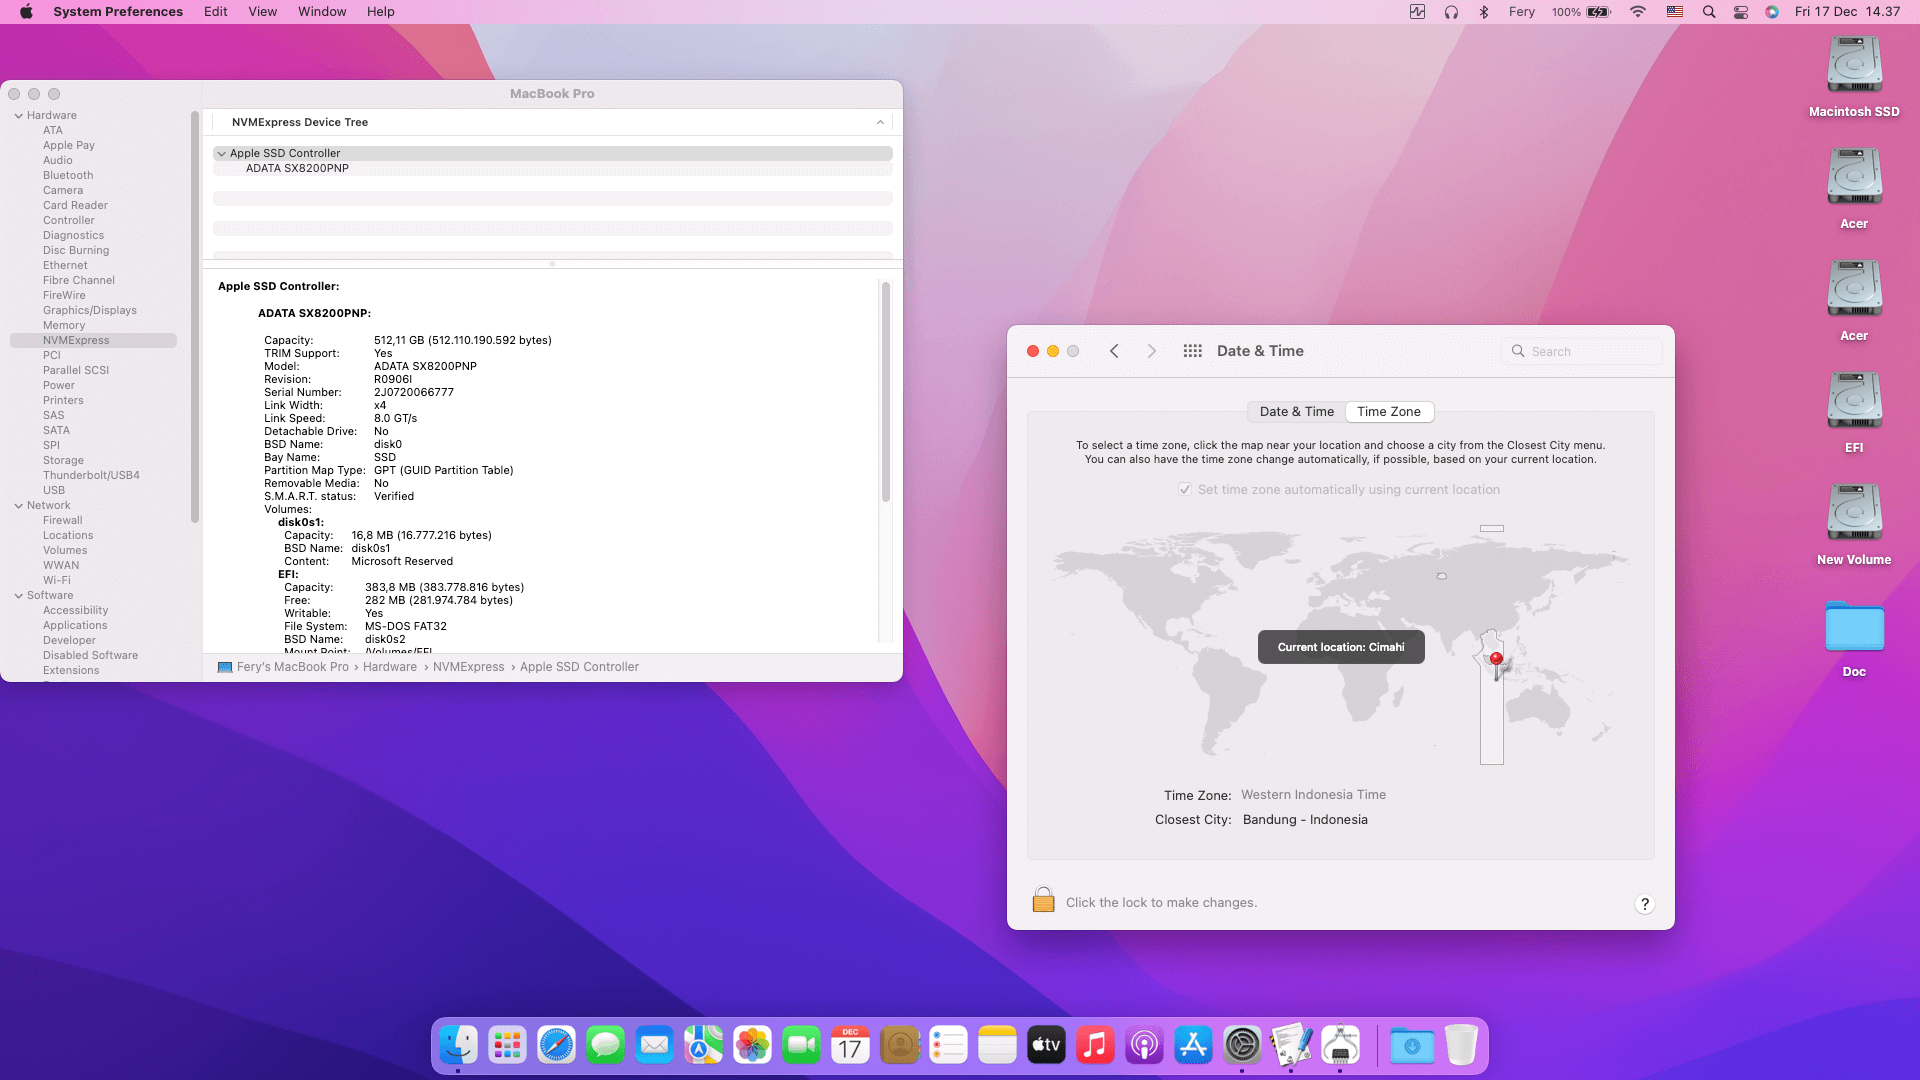Select Graphics/Displays in the sidebar

(90, 311)
